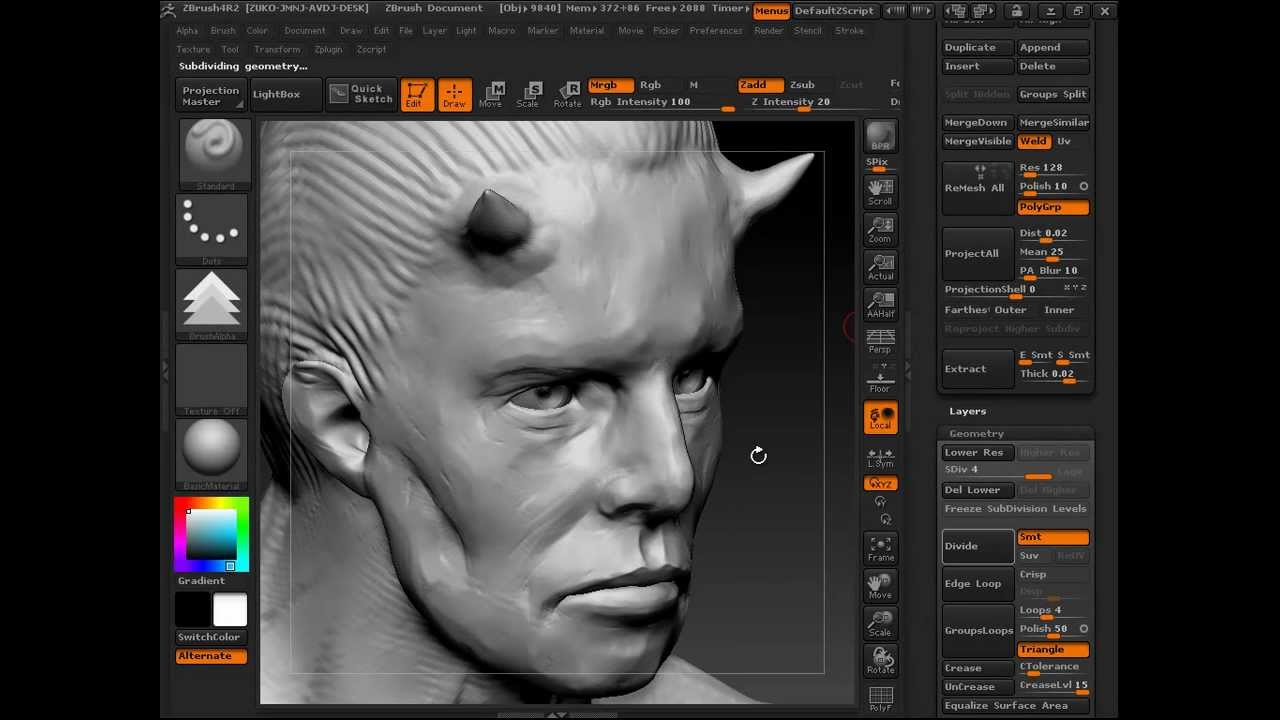The height and width of the screenshot is (720, 1280).
Task: Toggle the Menus button
Action: [x=770, y=10]
